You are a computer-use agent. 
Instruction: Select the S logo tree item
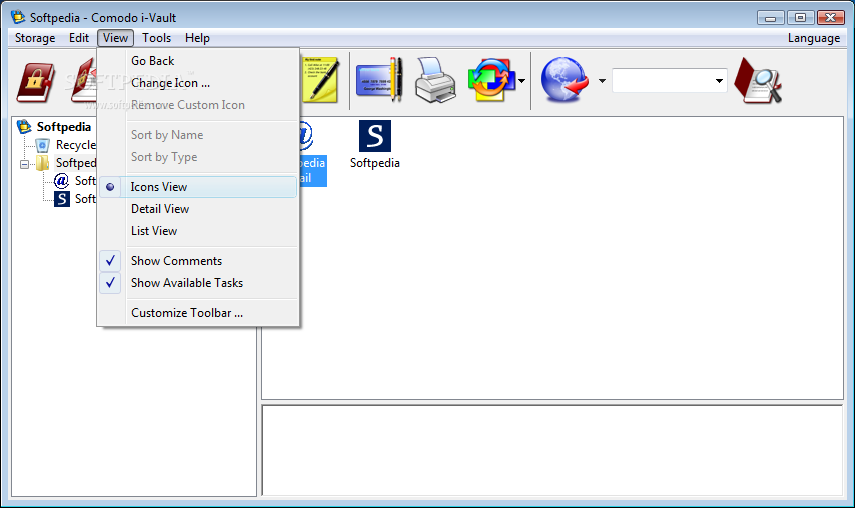(75, 199)
